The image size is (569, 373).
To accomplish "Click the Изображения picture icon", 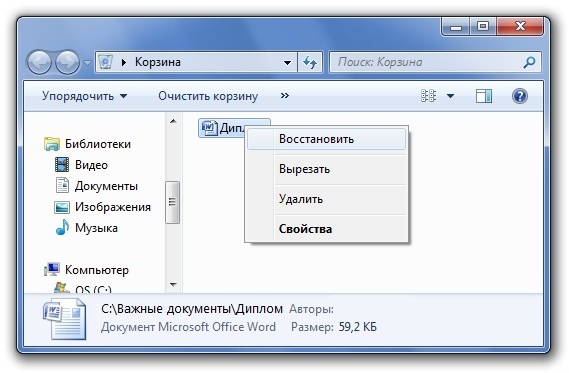I will click(x=62, y=207).
